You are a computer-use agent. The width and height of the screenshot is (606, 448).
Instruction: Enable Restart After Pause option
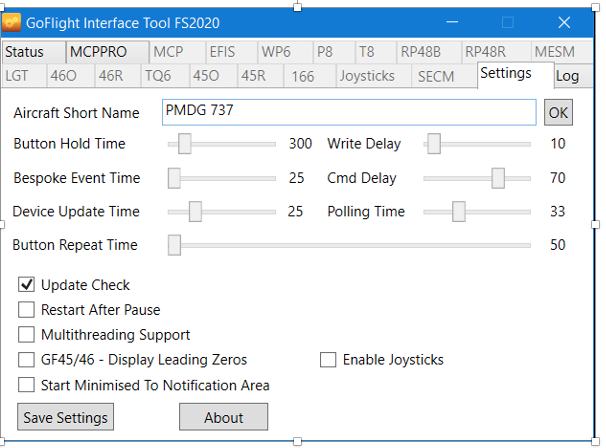point(27,310)
